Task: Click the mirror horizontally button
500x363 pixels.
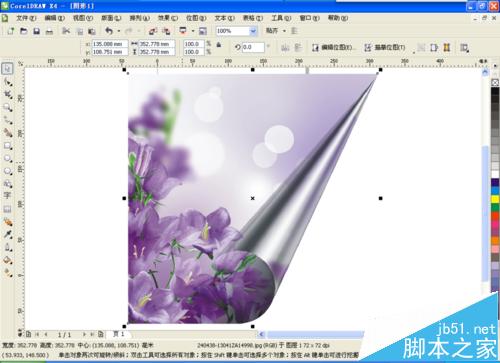Action: pyautogui.click(x=285, y=48)
